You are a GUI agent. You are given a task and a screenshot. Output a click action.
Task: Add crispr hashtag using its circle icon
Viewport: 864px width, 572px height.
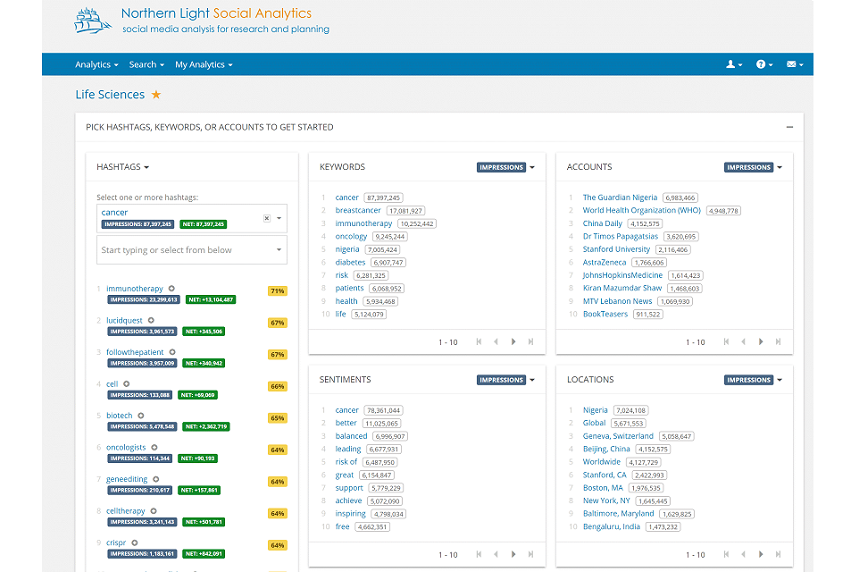point(134,543)
